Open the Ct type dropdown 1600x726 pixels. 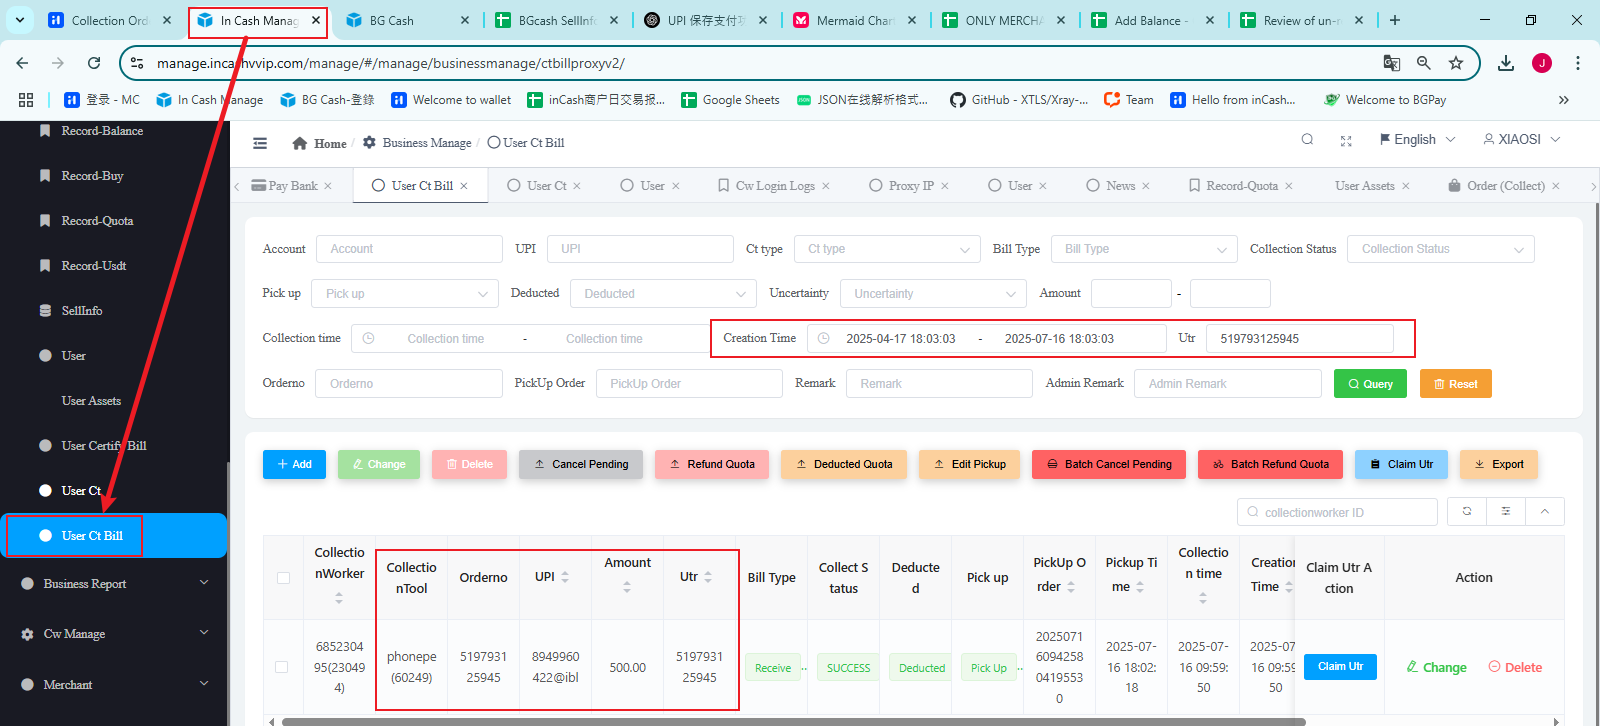coord(886,249)
